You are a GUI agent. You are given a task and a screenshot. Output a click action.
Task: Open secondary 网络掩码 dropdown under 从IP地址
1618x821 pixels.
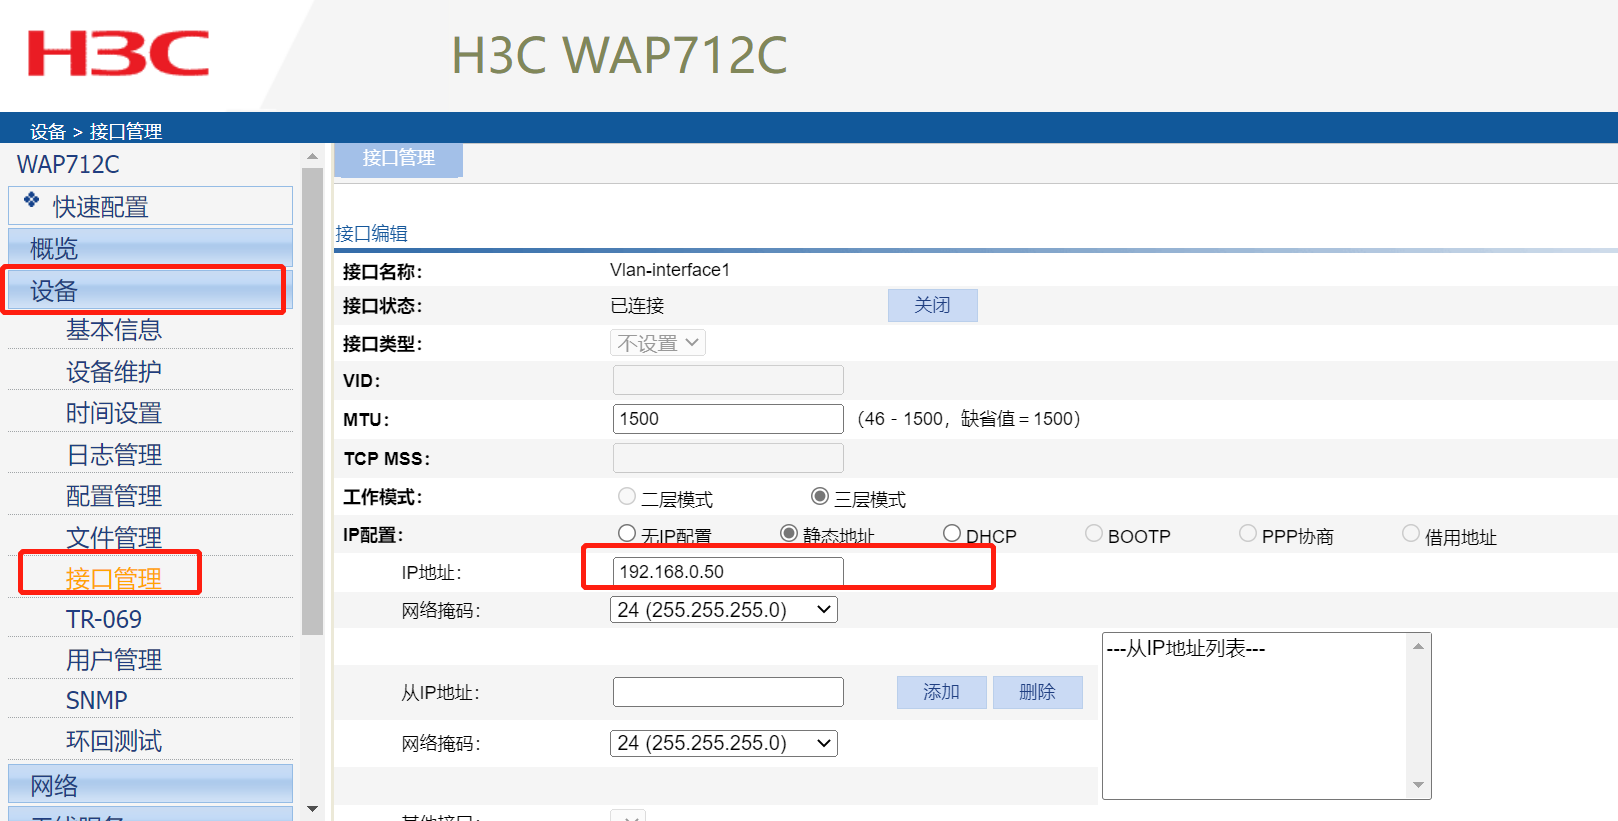coord(724,744)
